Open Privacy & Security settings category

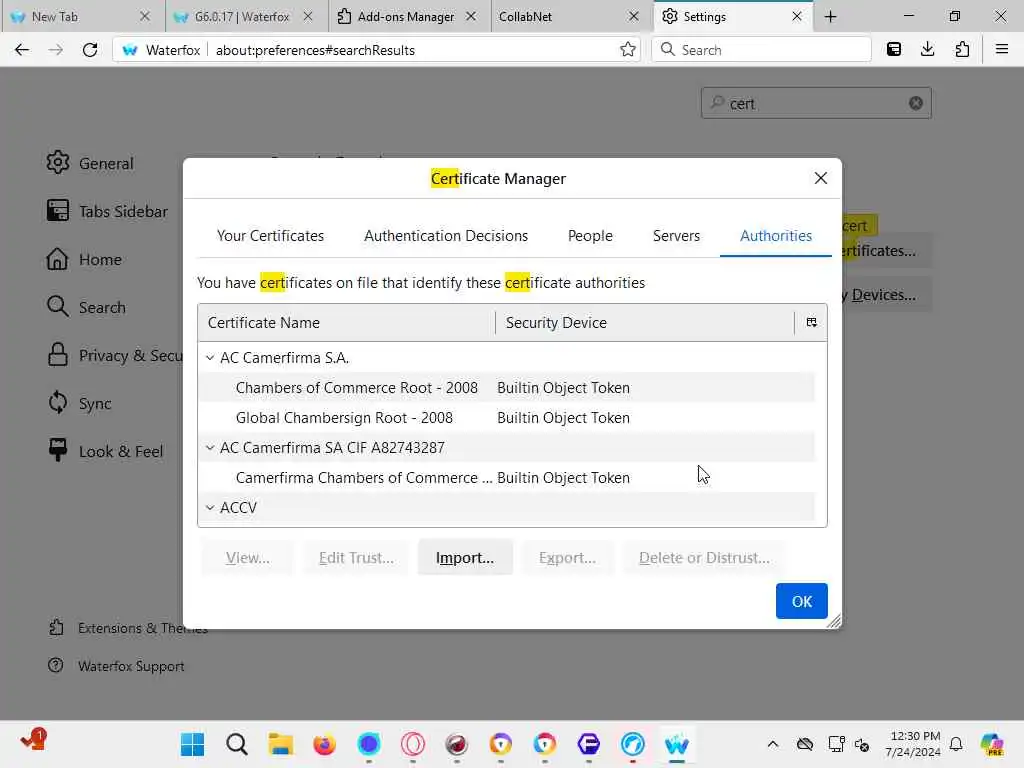[x=114, y=355]
